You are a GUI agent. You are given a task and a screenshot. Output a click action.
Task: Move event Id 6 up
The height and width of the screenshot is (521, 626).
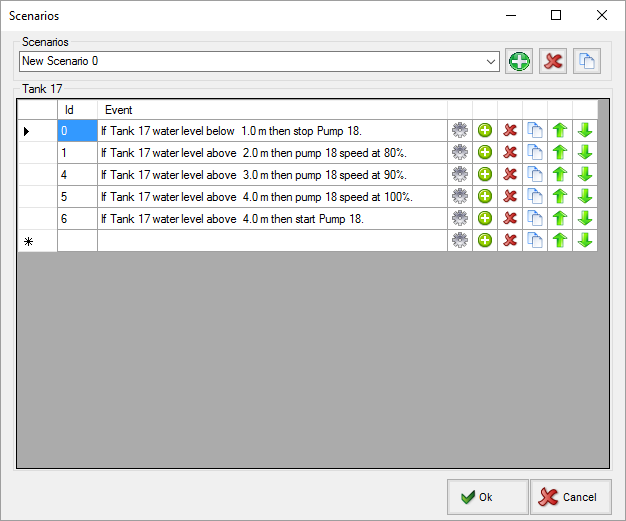pos(560,219)
